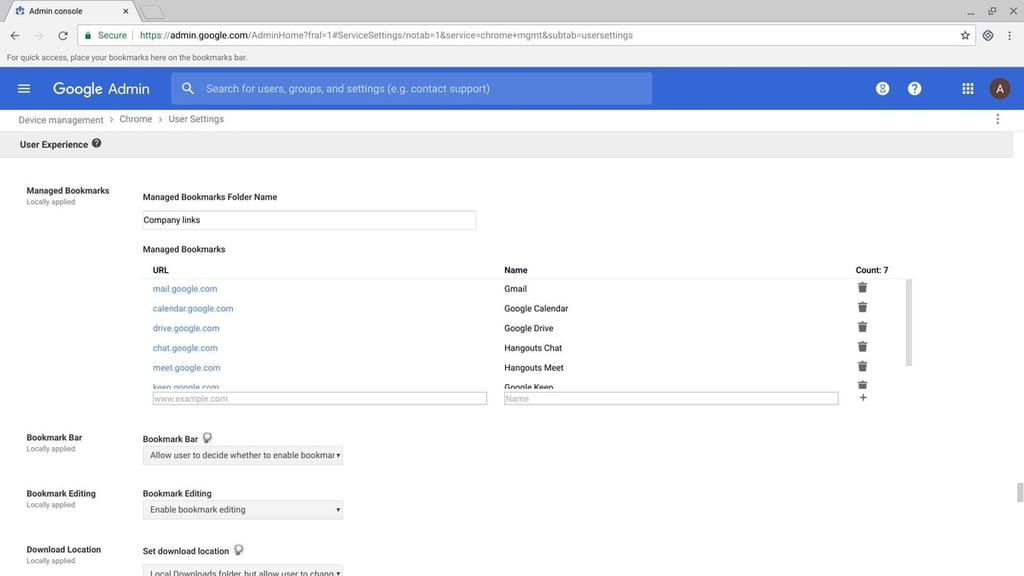
Task: Show help for User Experience section
Action: tap(96, 144)
